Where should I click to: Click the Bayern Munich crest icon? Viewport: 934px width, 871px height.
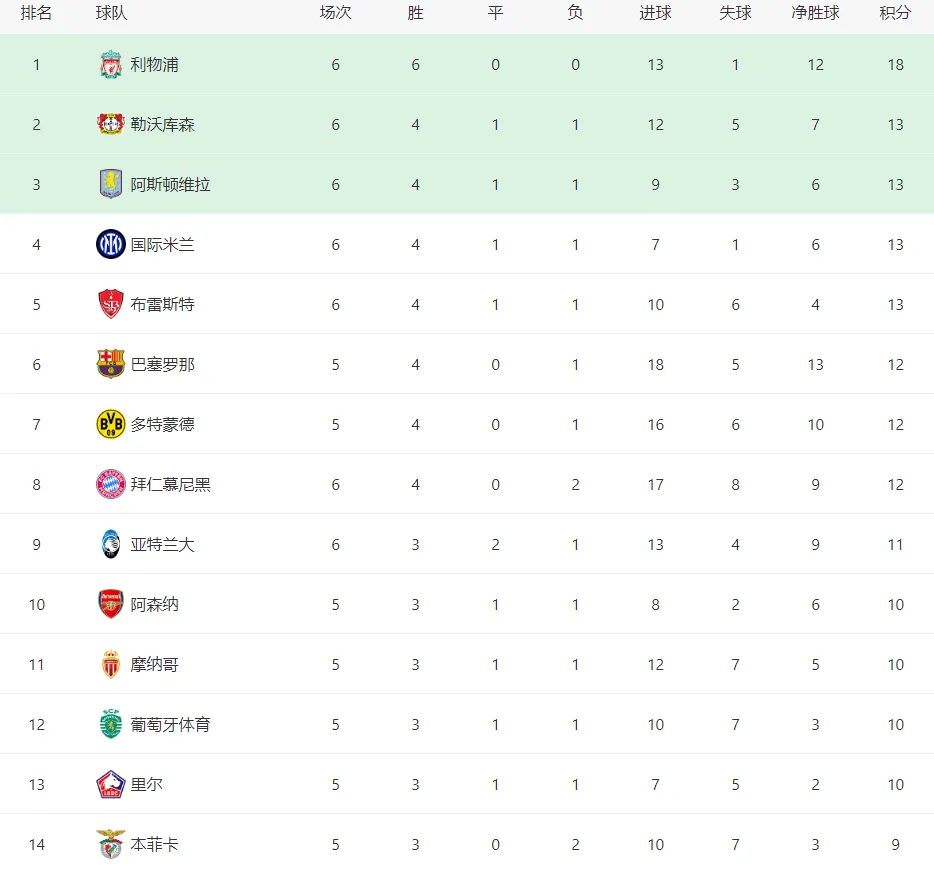click(x=111, y=484)
